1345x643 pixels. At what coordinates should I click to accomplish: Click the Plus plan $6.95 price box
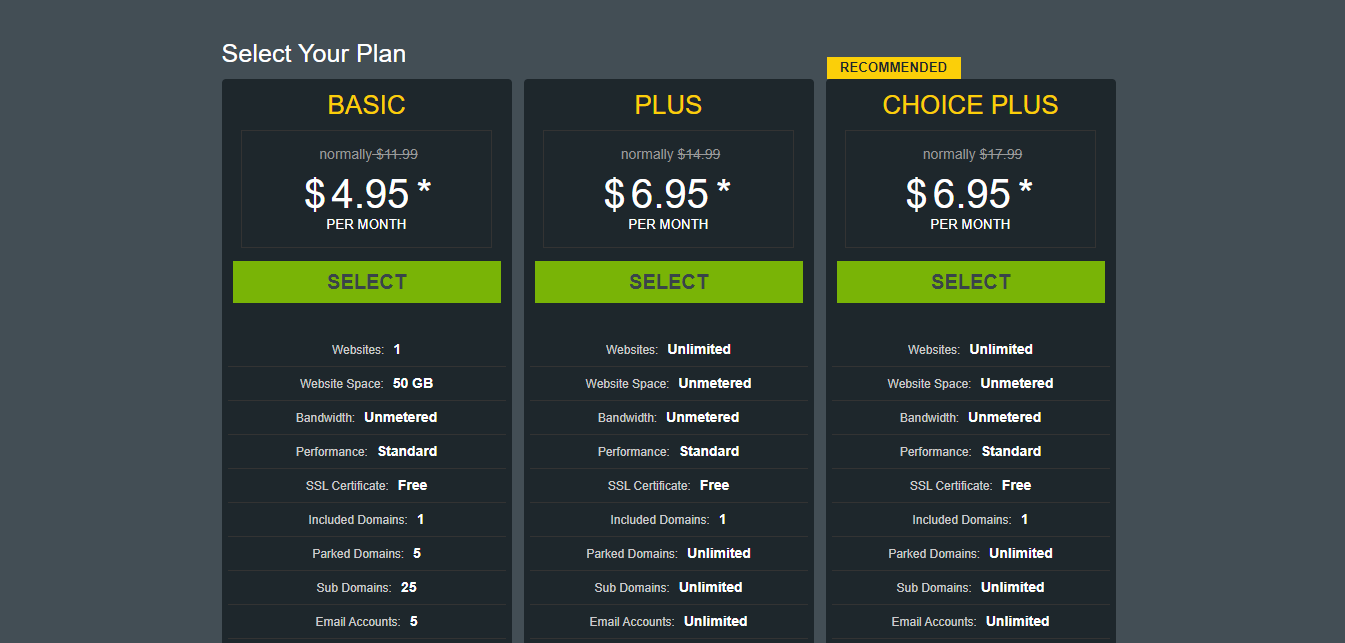669,189
